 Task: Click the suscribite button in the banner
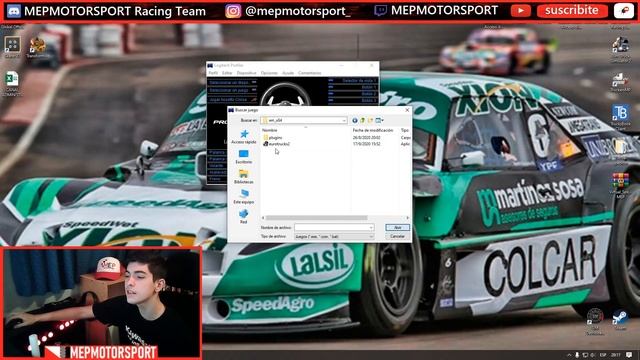pyautogui.click(x=572, y=11)
